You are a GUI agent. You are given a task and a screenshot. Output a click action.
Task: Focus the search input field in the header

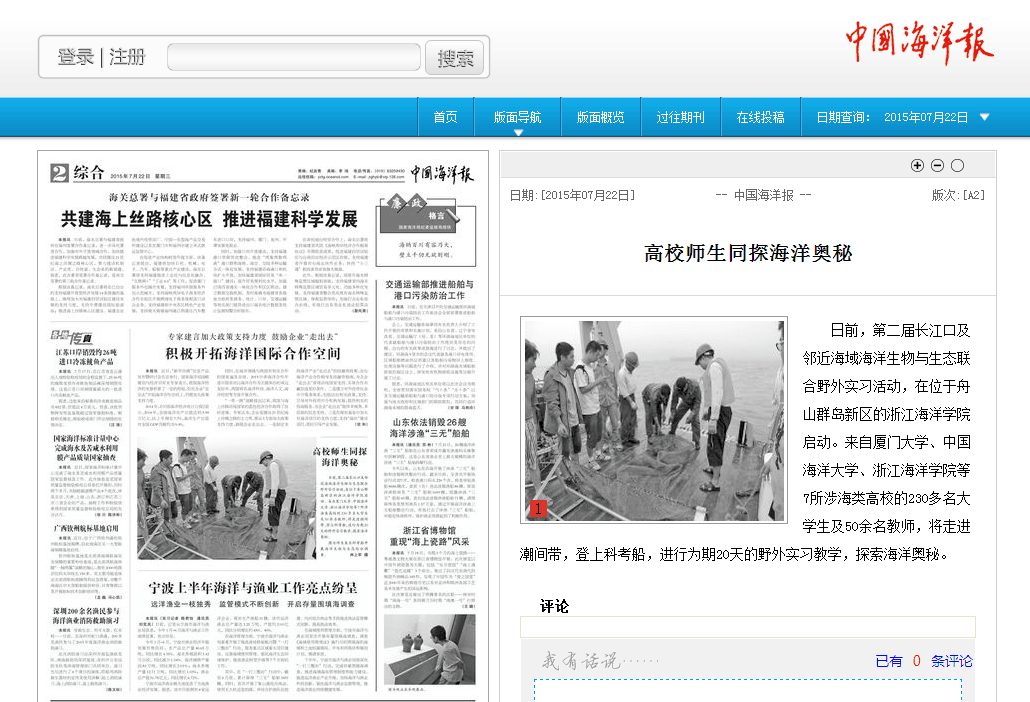pos(294,57)
